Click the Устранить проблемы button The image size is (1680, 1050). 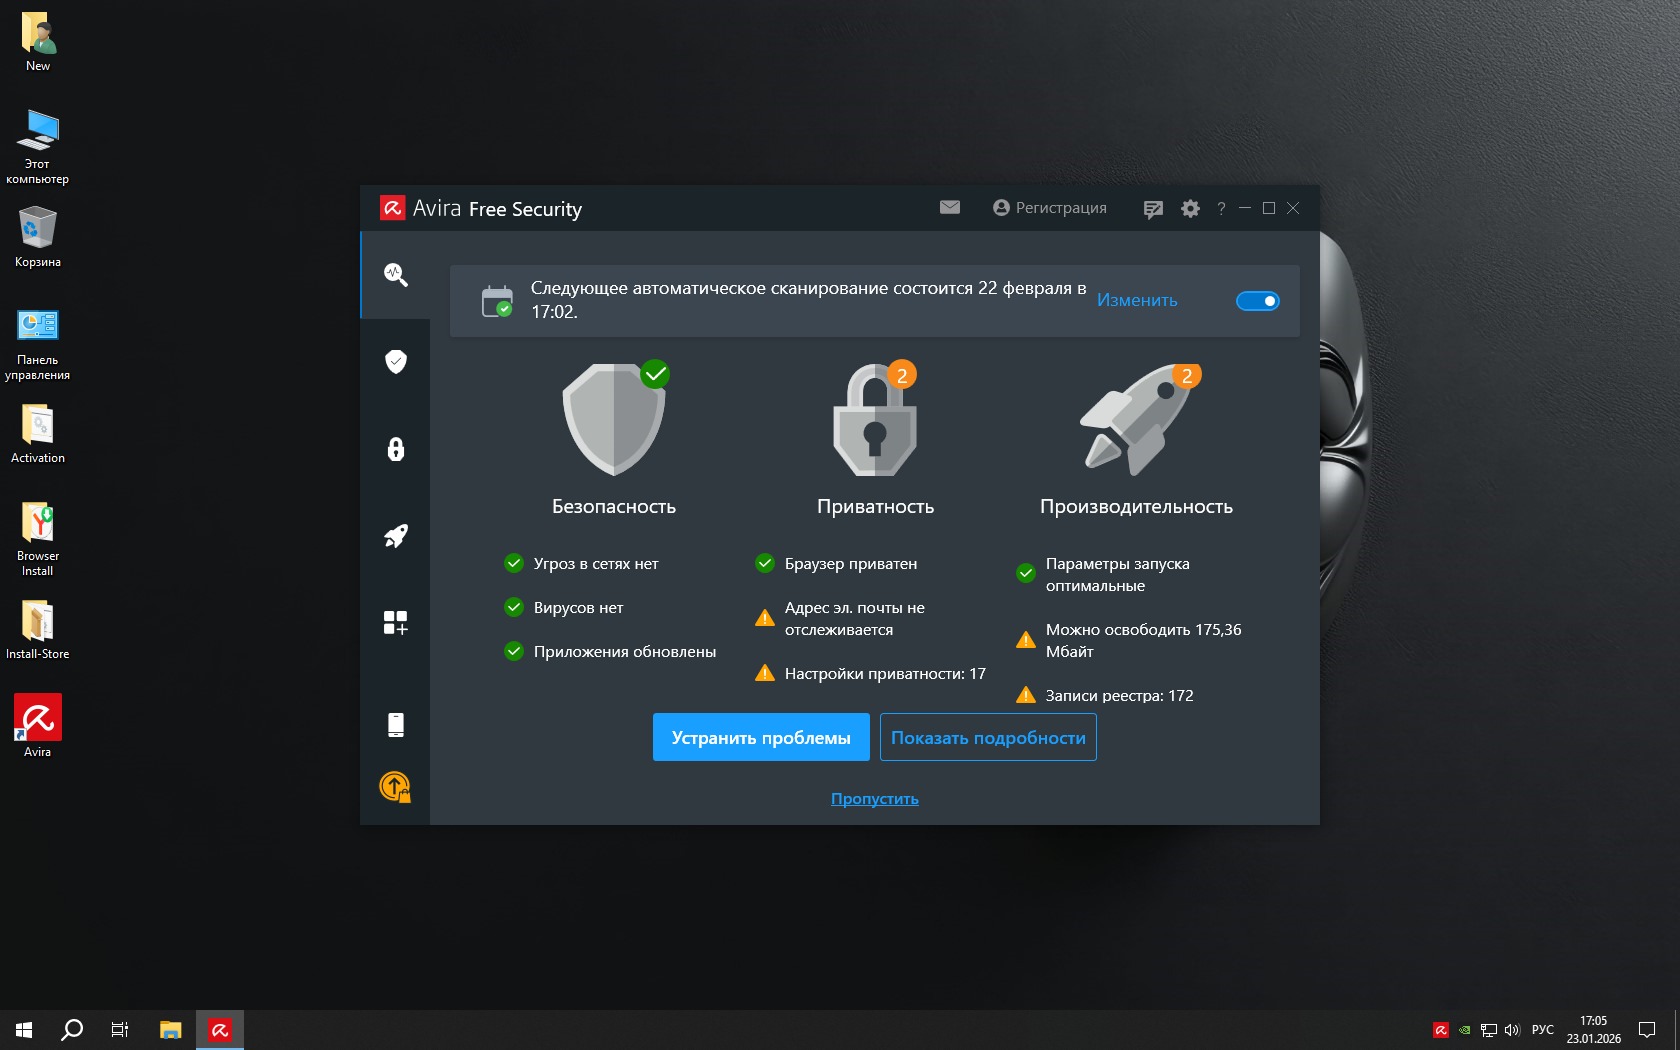click(761, 737)
